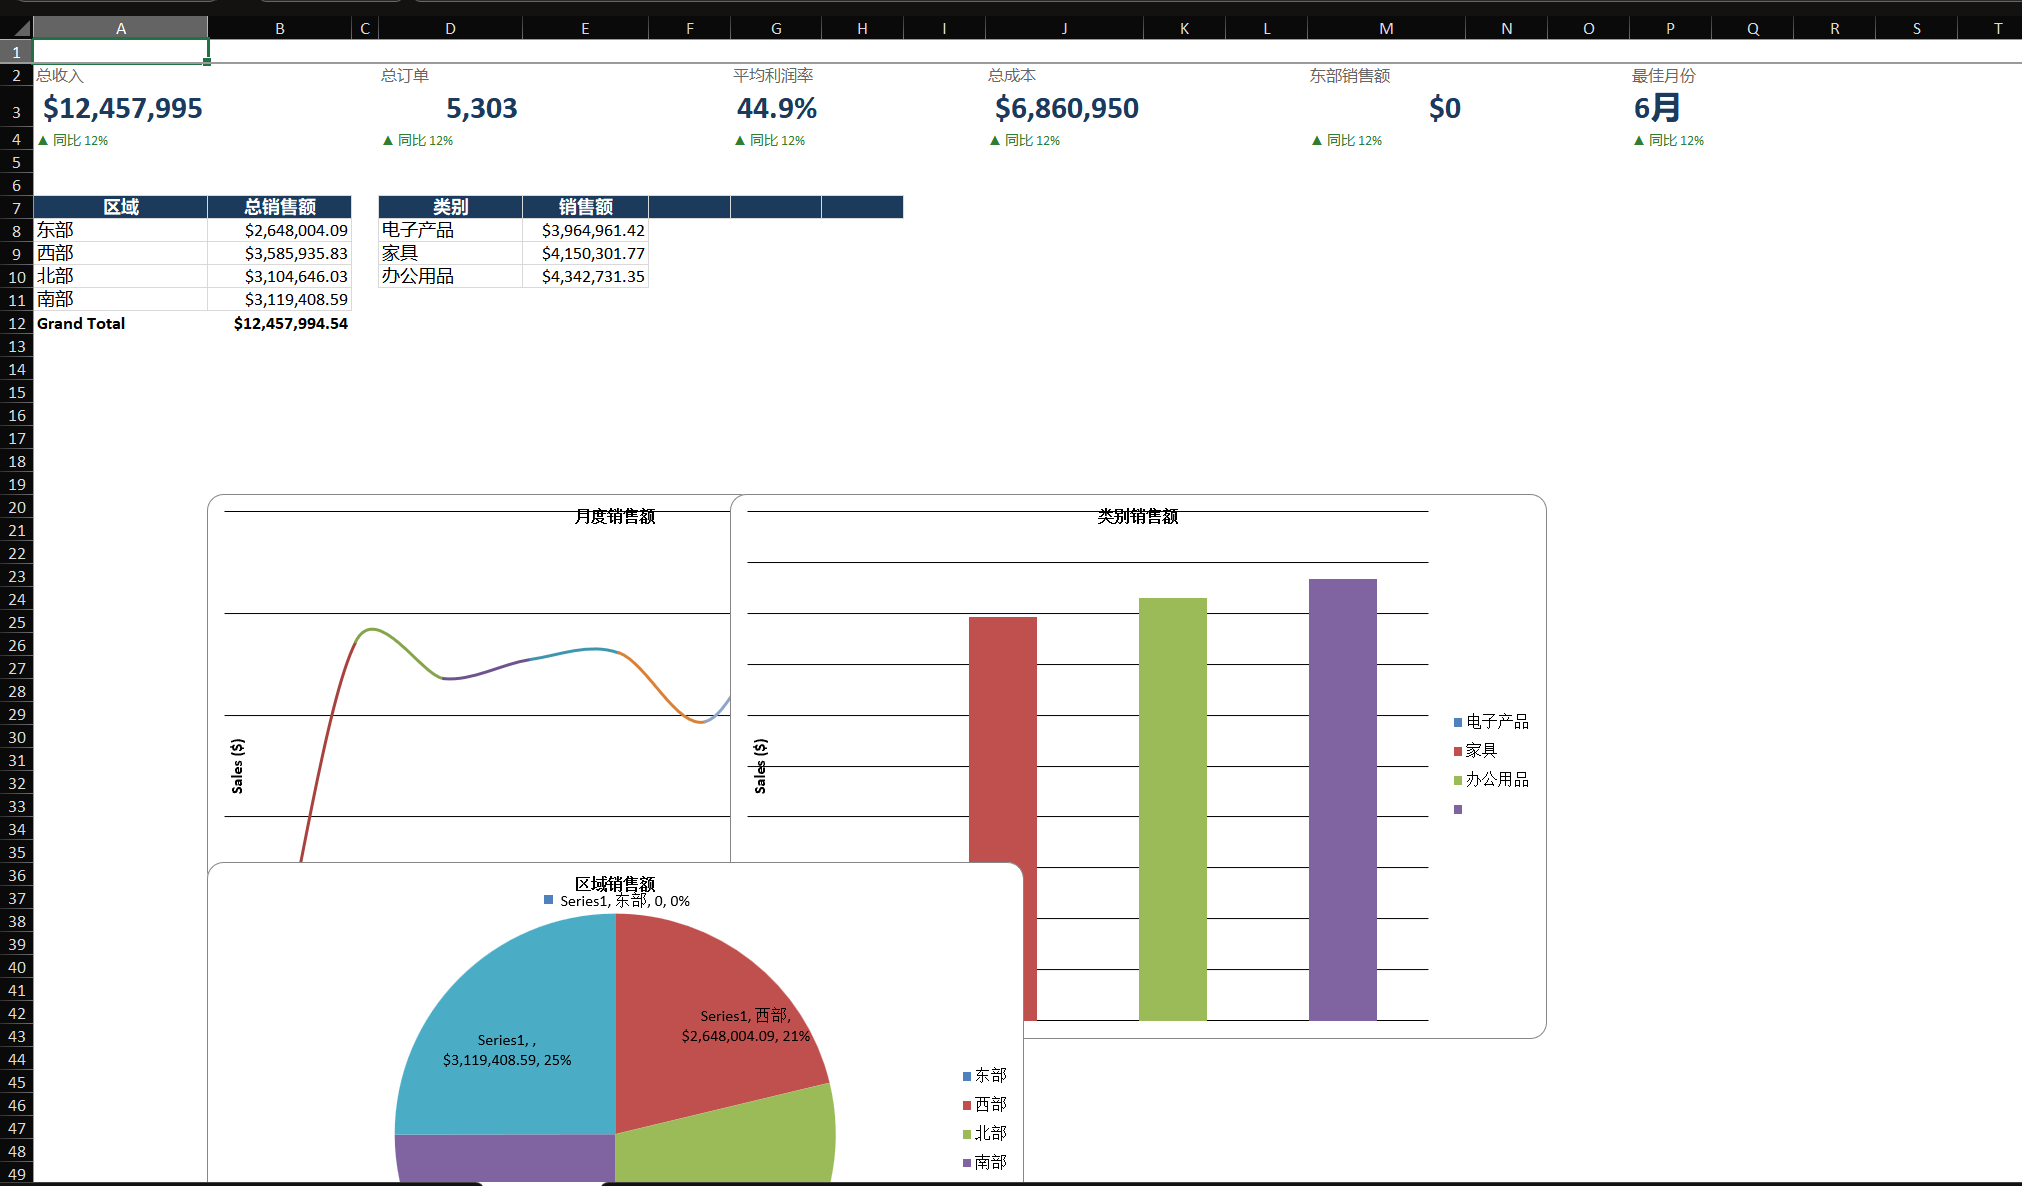Click the 东部销售额 label

(x=1350, y=75)
